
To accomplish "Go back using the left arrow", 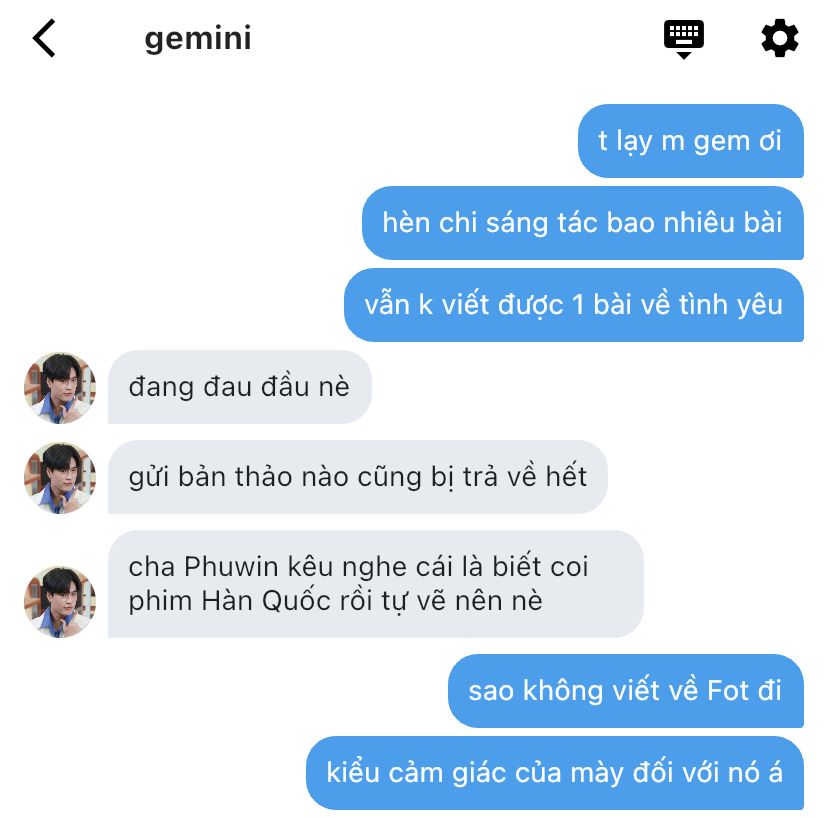I will (x=44, y=38).
